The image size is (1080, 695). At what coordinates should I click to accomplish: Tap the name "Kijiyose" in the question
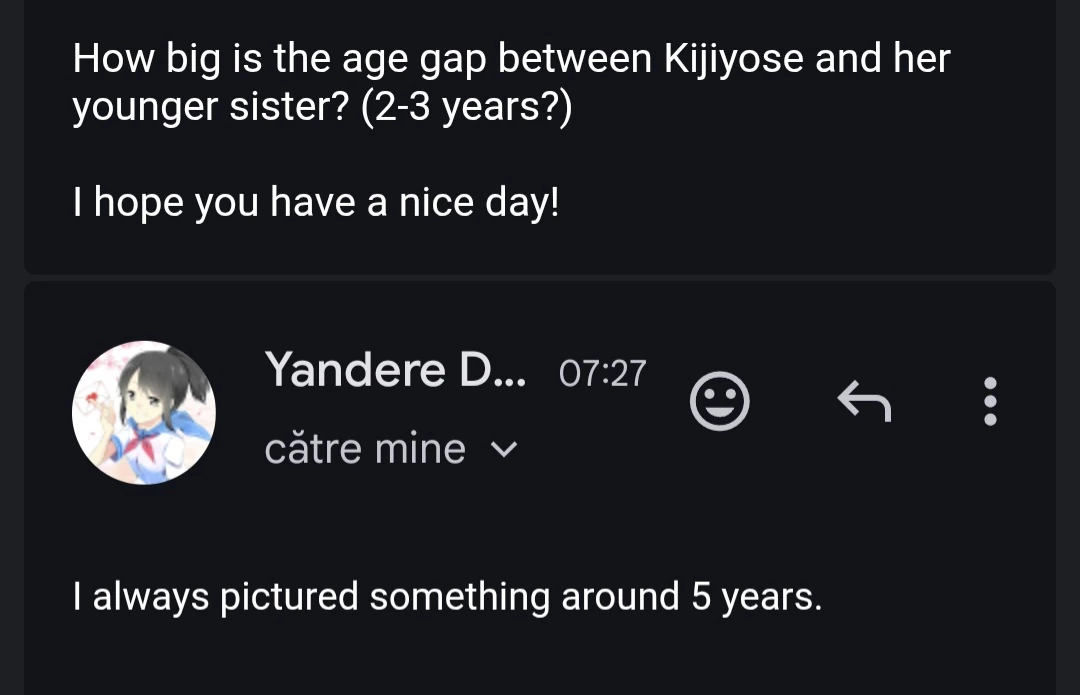[x=734, y=59]
